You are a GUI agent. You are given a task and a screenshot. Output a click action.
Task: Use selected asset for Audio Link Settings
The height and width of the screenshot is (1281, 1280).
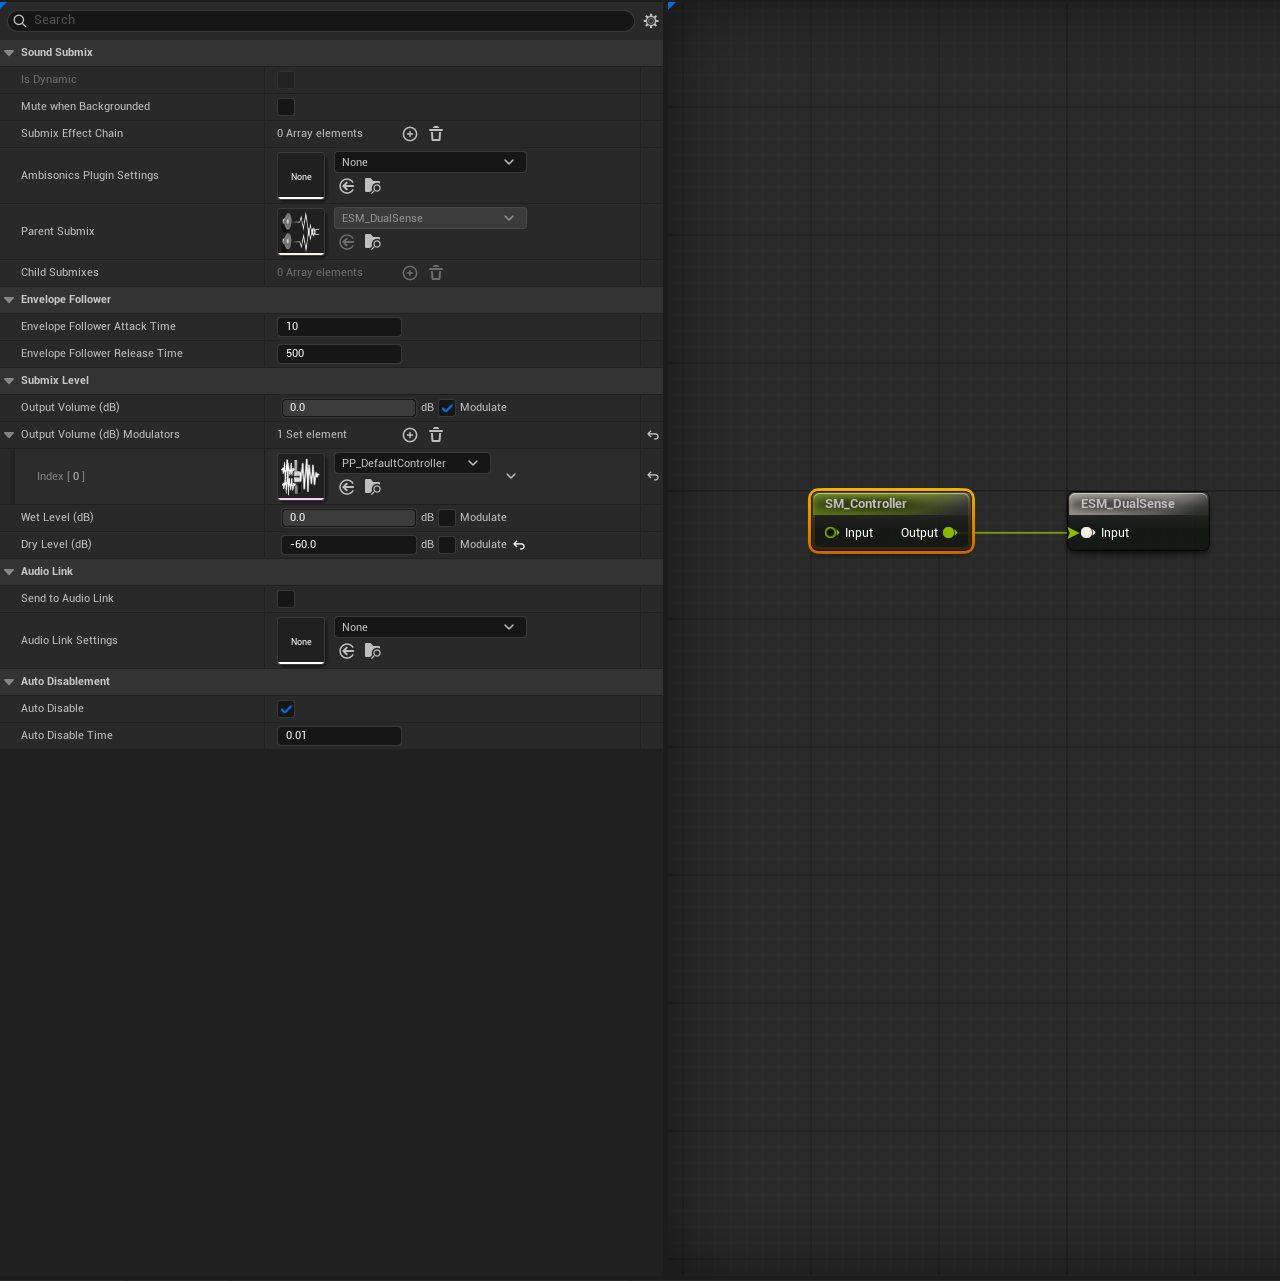pyautogui.click(x=347, y=651)
